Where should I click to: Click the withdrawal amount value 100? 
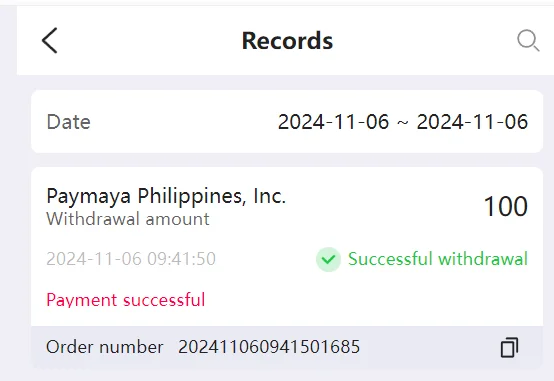click(506, 206)
